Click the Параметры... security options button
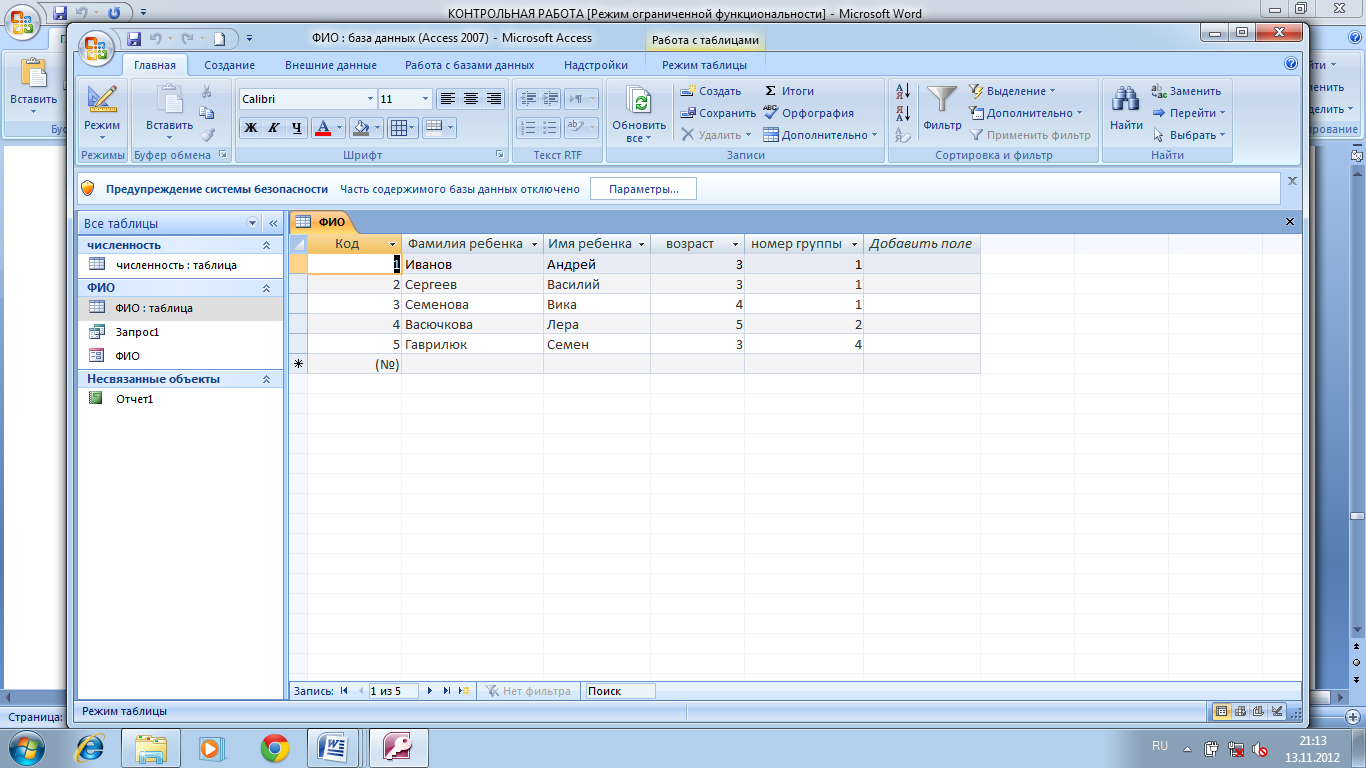Viewport: 1366px width, 768px height. pos(643,188)
